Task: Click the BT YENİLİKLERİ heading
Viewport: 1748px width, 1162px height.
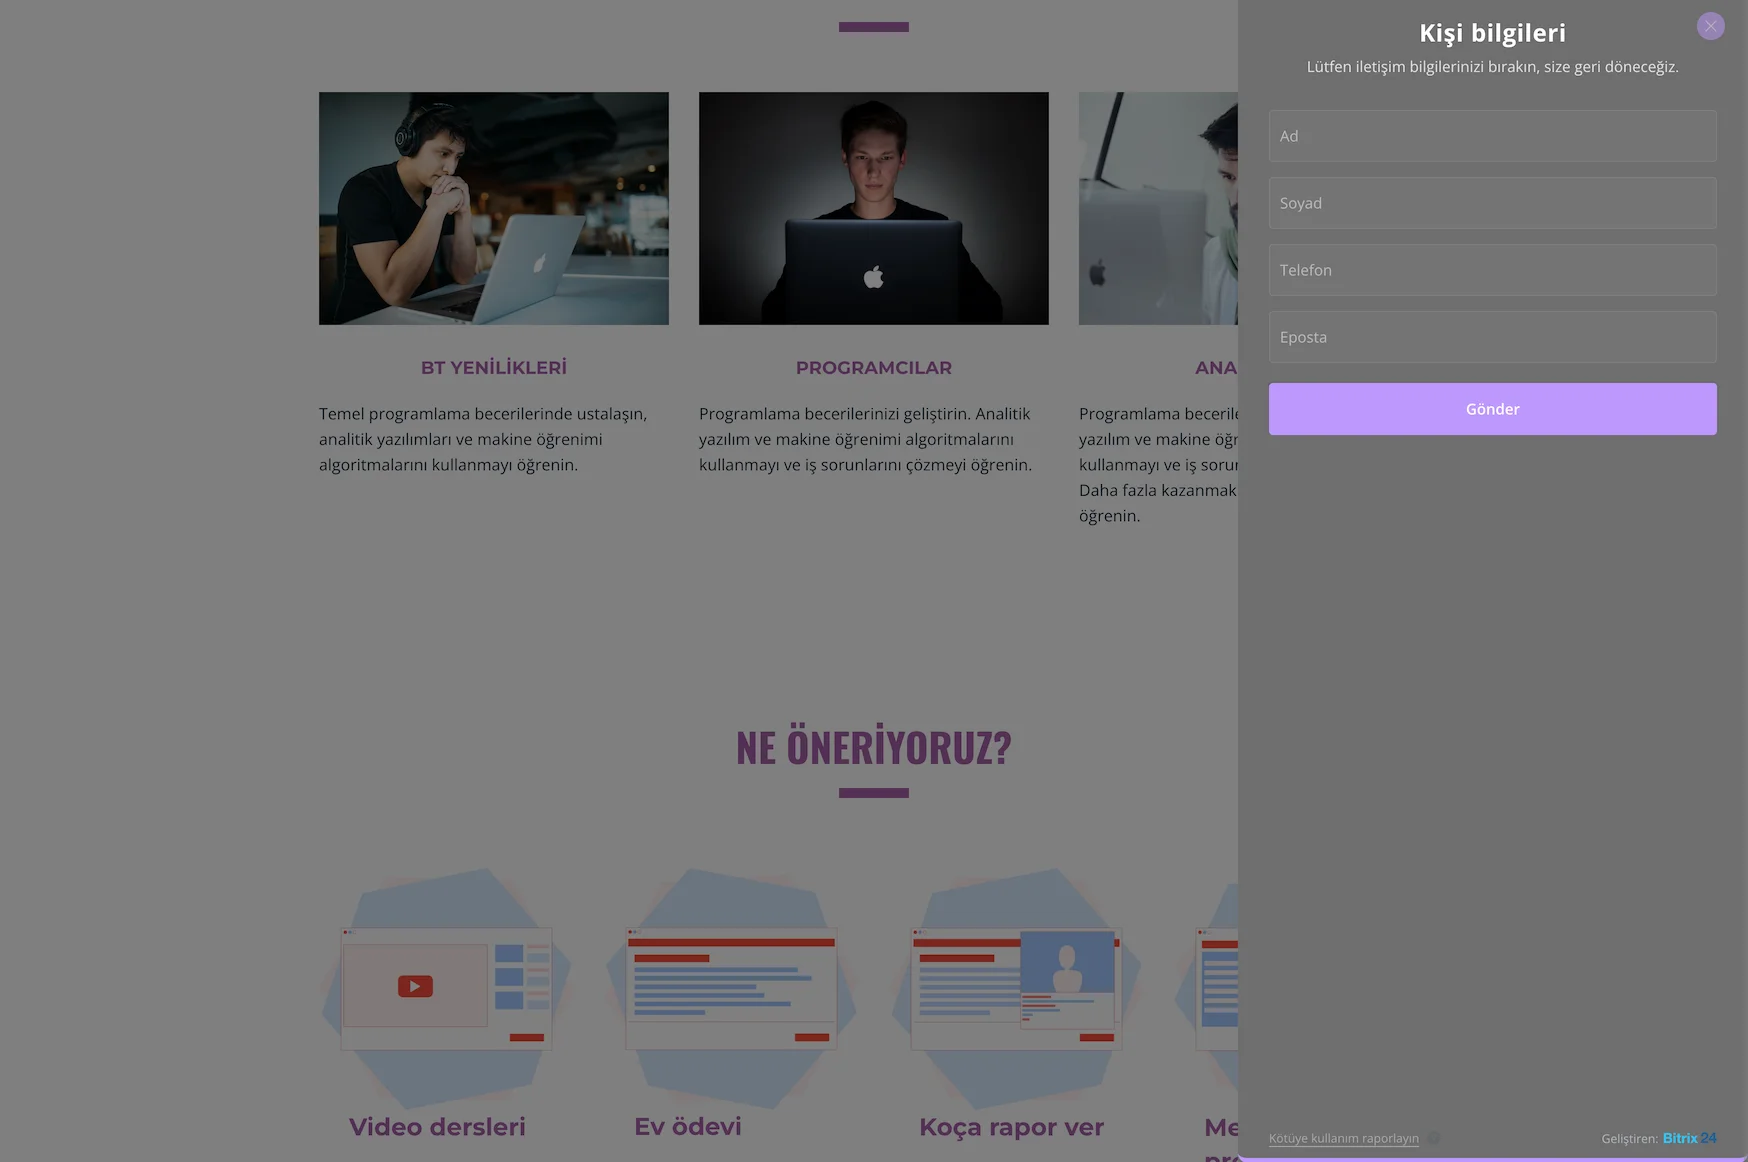Action: tap(494, 367)
